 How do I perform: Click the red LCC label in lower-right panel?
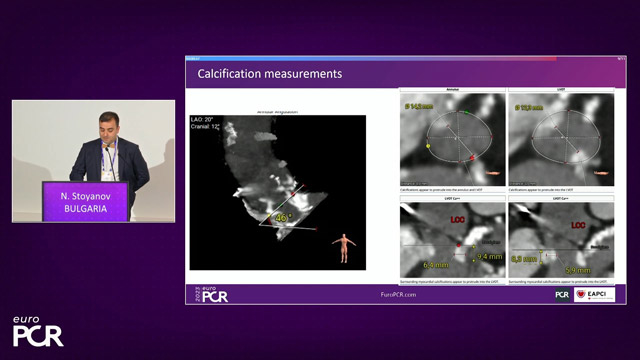coord(578,225)
